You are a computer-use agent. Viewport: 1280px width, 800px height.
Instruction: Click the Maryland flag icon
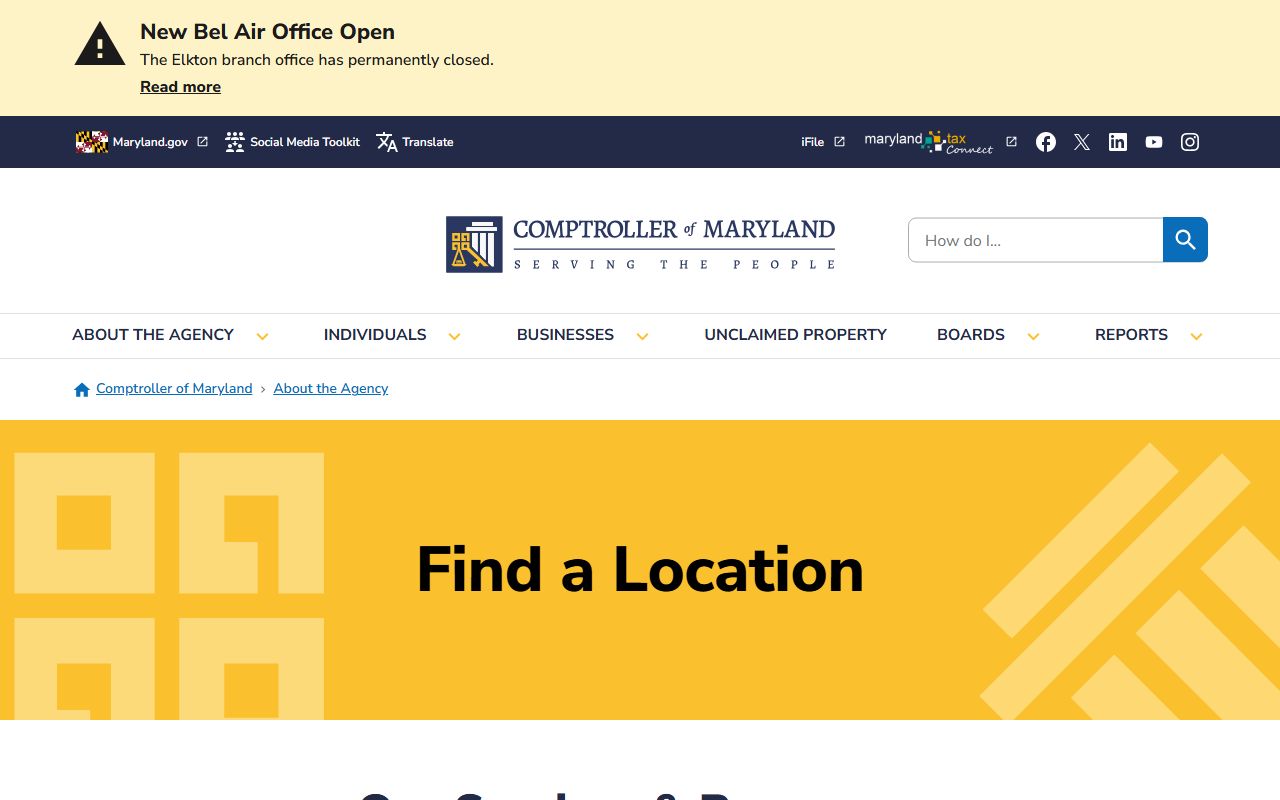(x=92, y=142)
